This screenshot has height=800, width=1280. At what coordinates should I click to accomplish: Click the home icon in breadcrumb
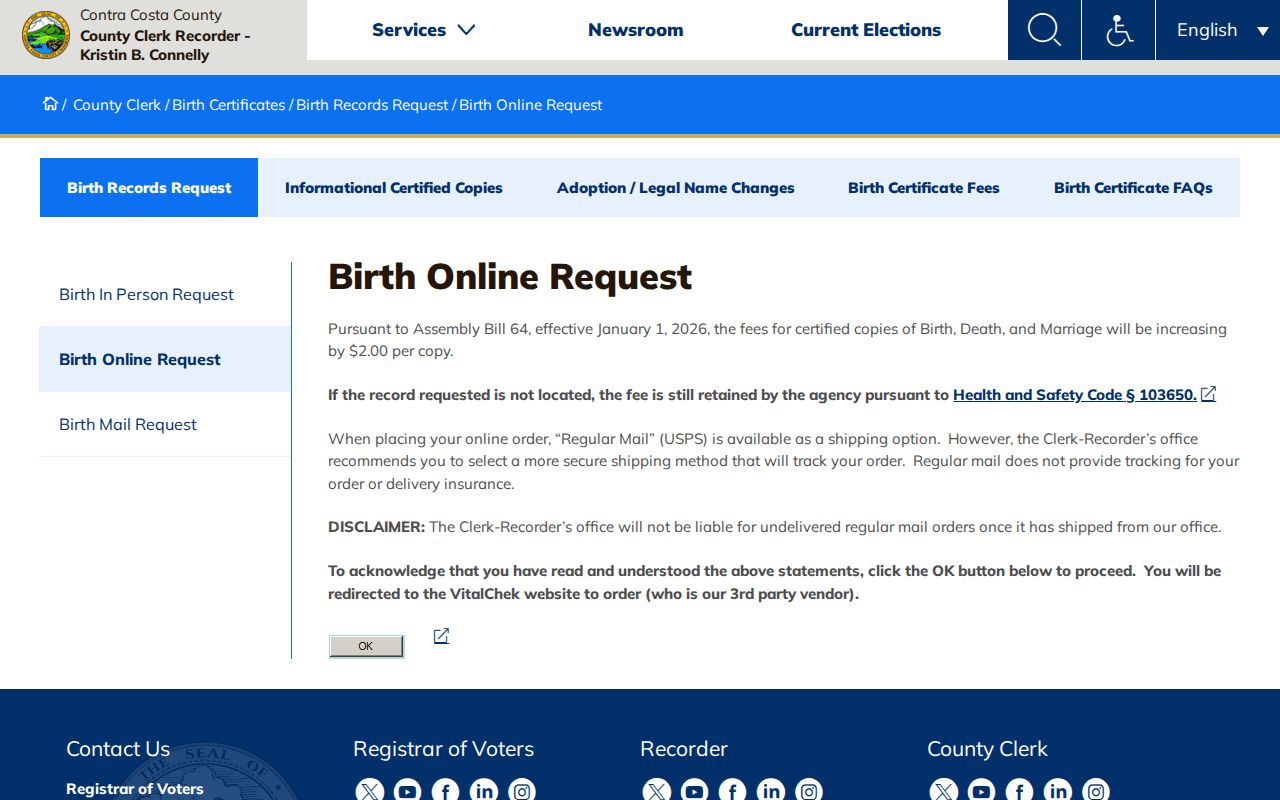(x=50, y=104)
